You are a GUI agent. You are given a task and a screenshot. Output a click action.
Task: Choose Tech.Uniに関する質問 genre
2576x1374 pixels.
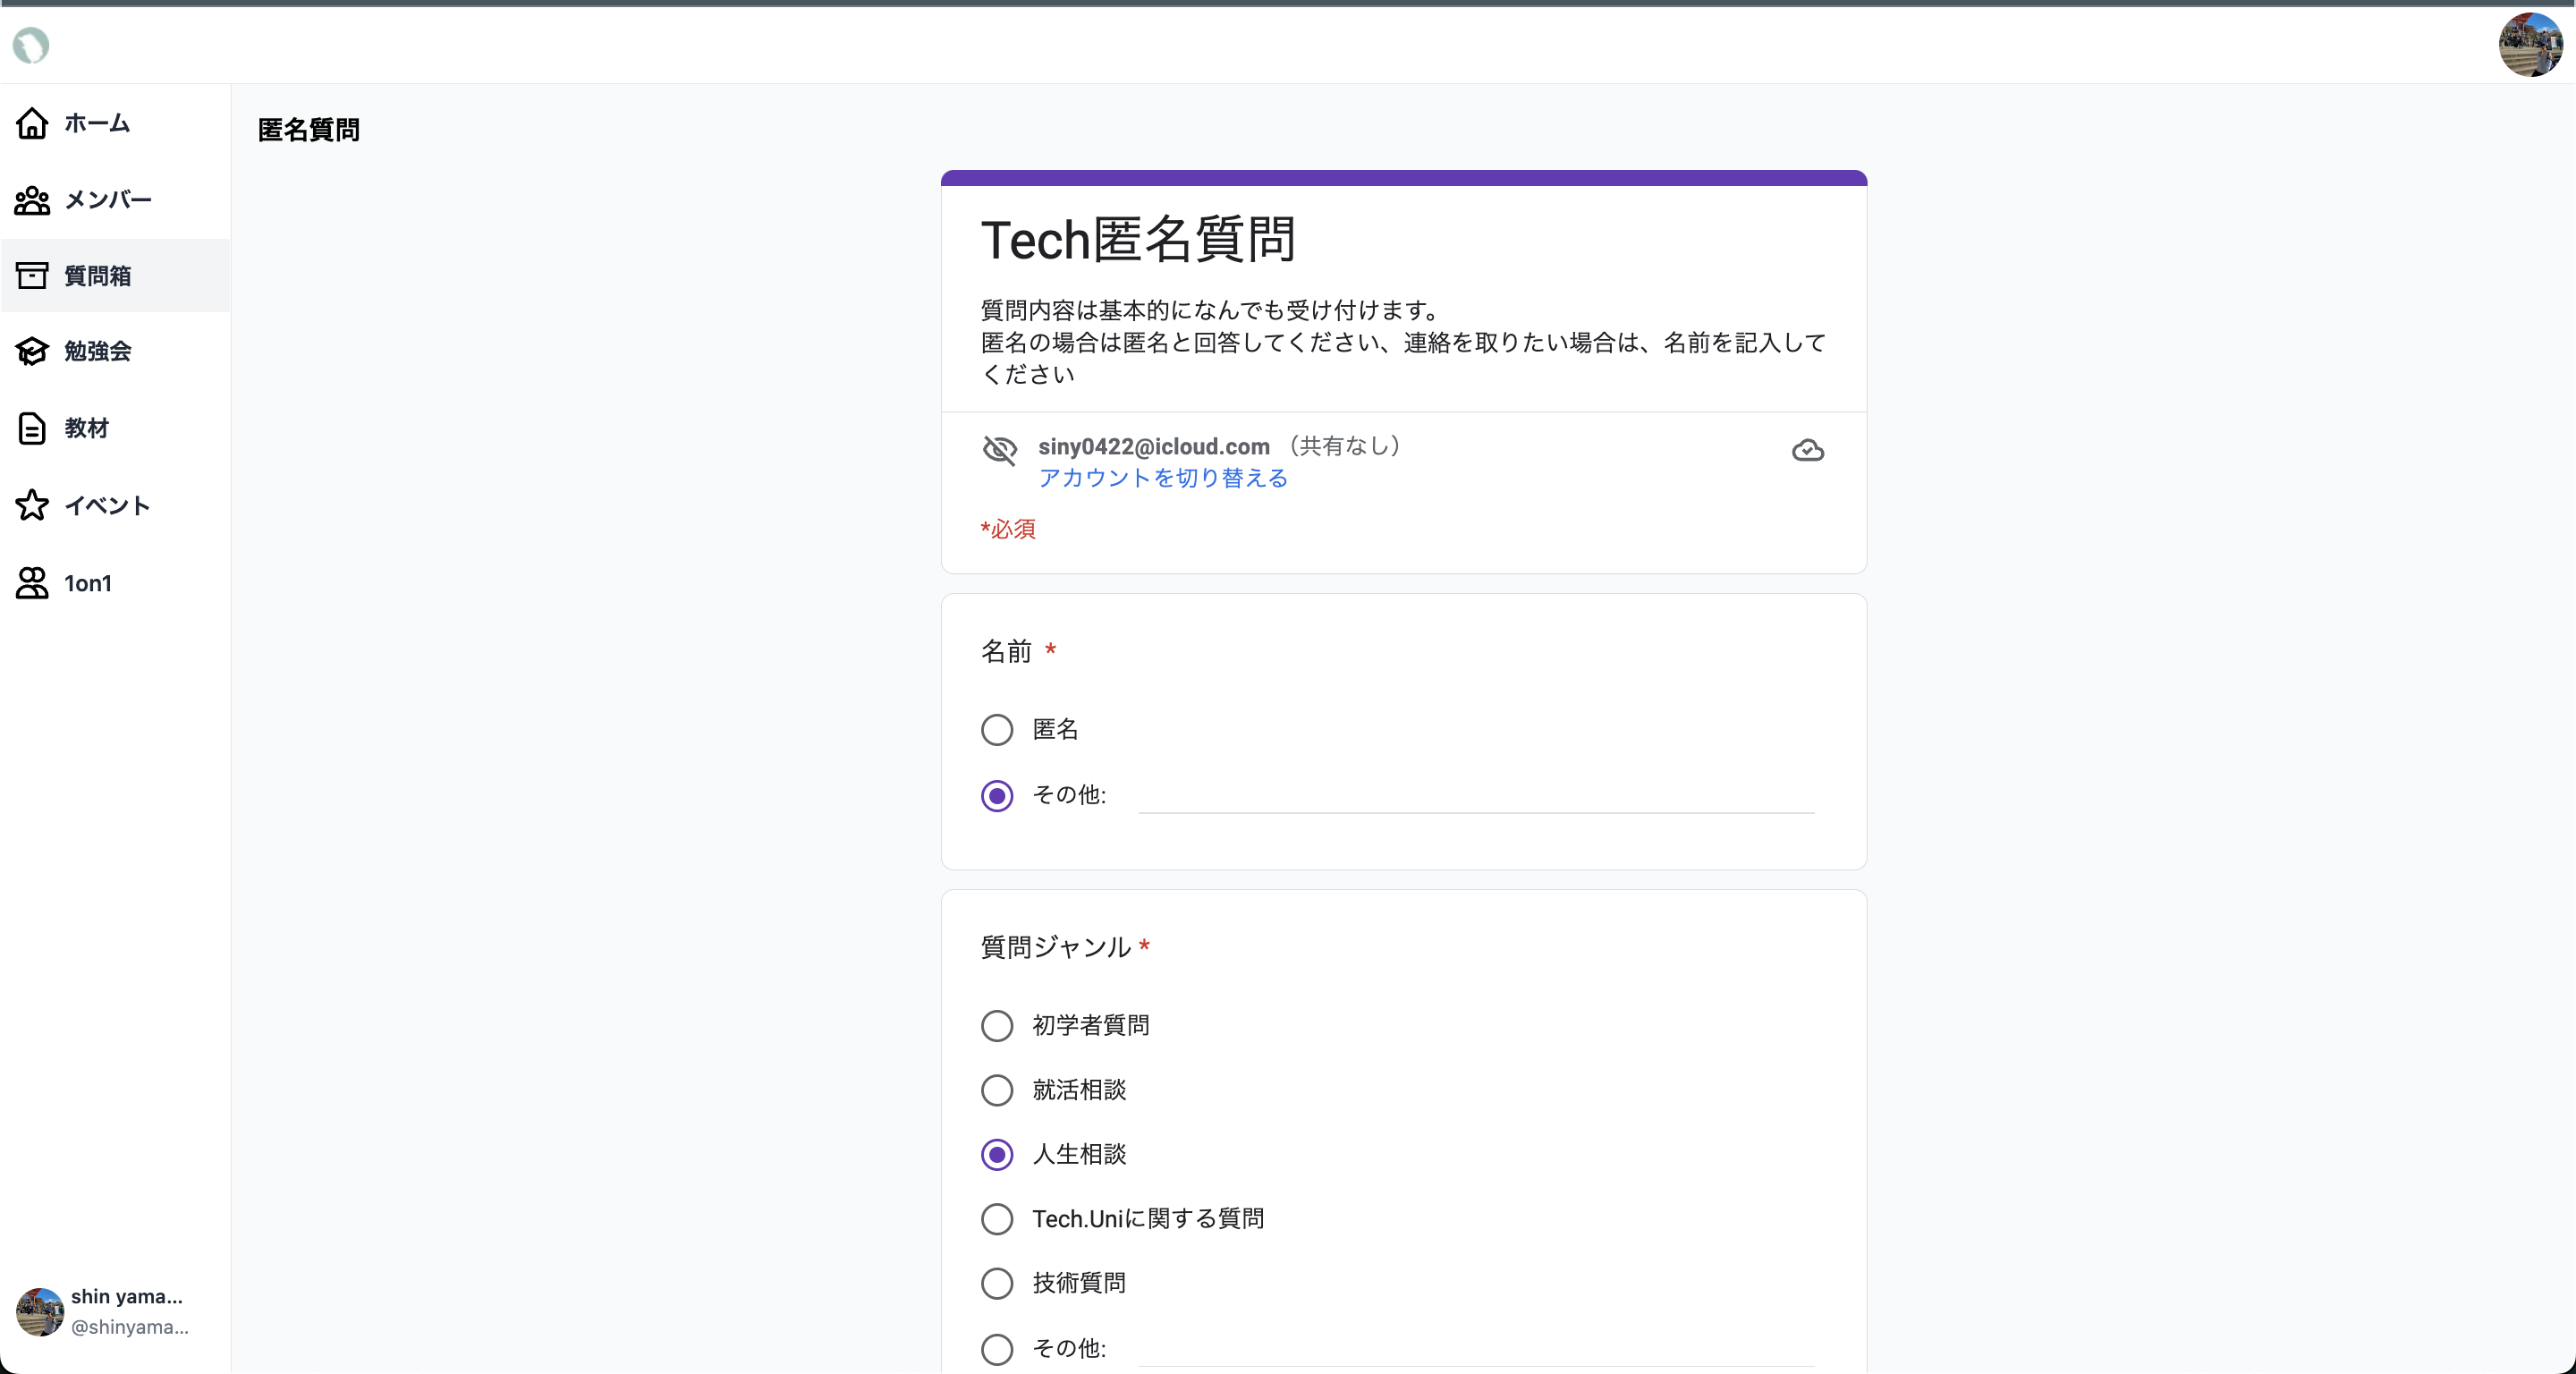[996, 1219]
